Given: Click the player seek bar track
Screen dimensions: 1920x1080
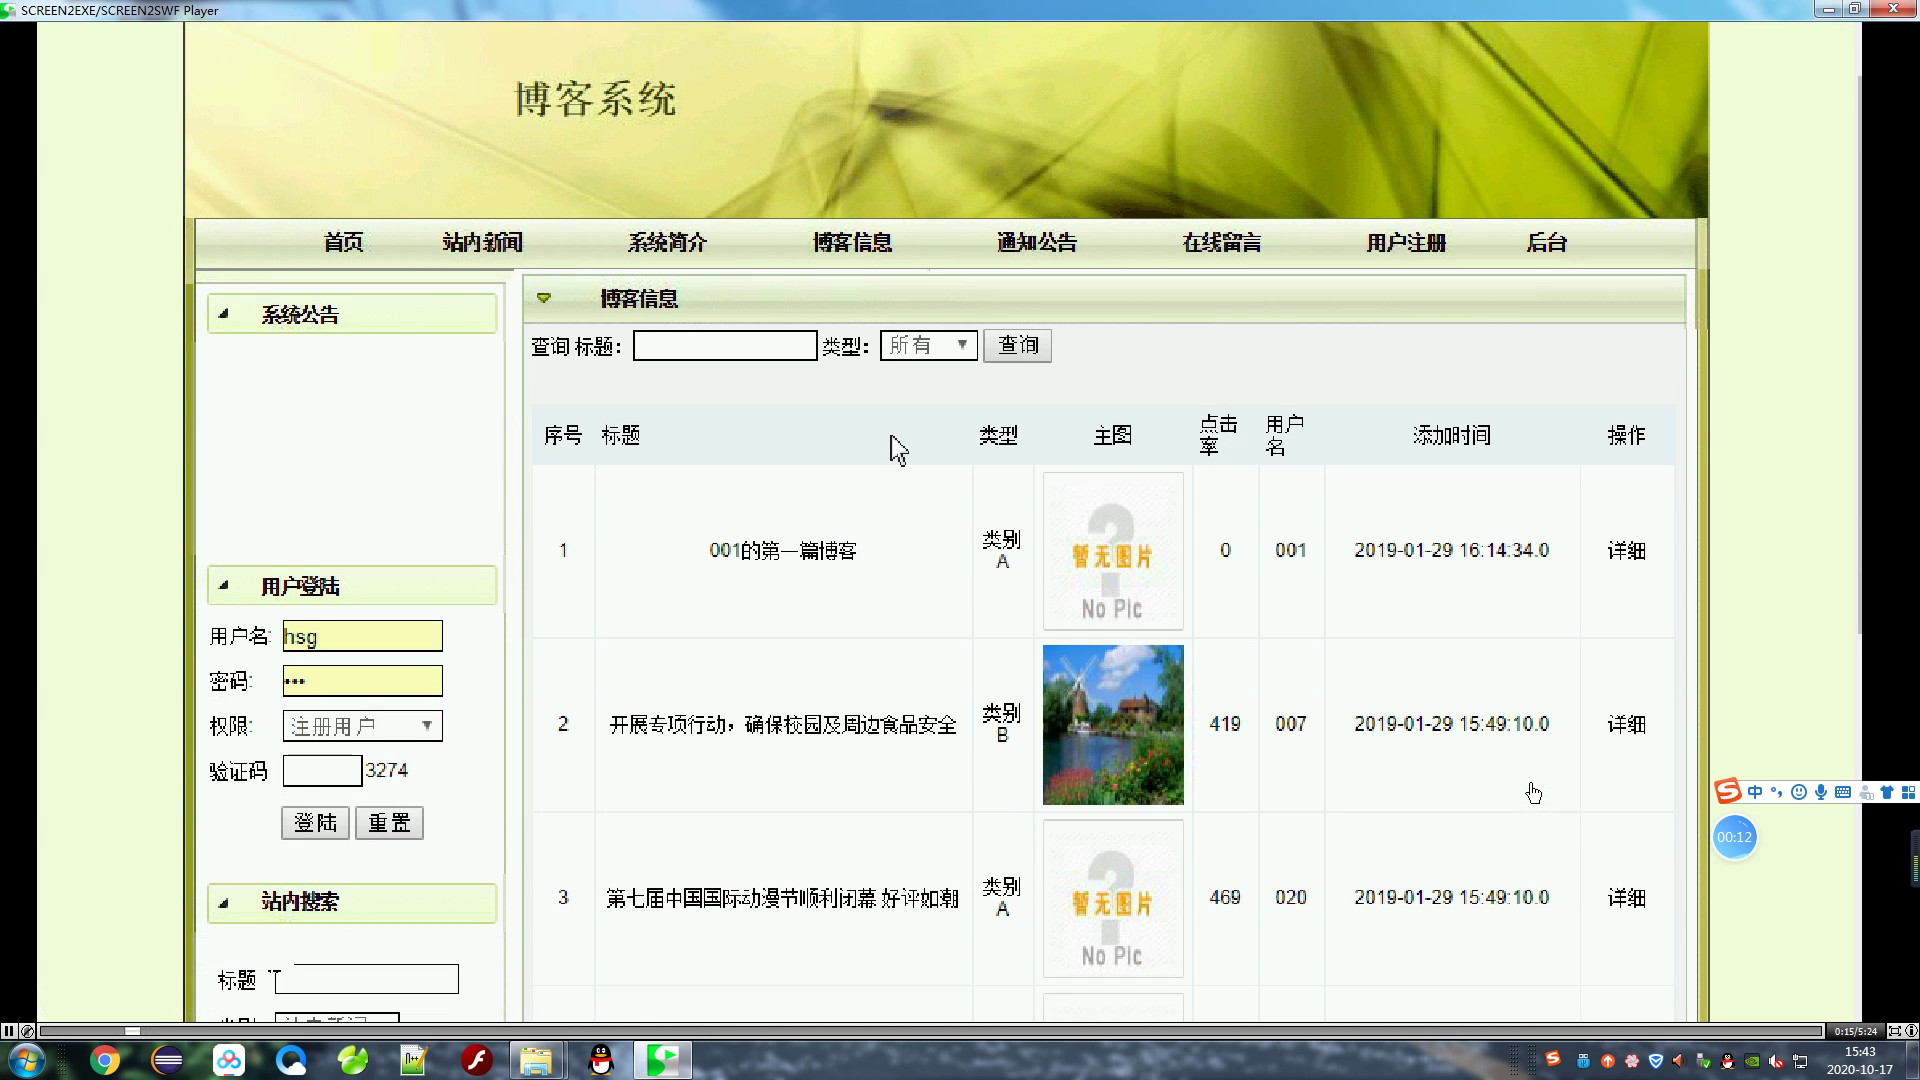Looking at the screenshot, I should click(930, 1031).
